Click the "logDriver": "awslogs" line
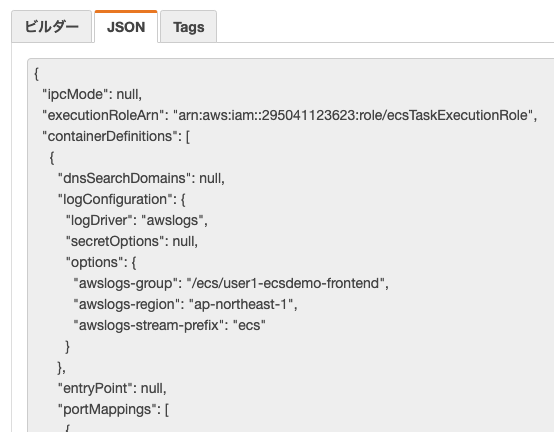This screenshot has width=554, height=432. pos(137,220)
